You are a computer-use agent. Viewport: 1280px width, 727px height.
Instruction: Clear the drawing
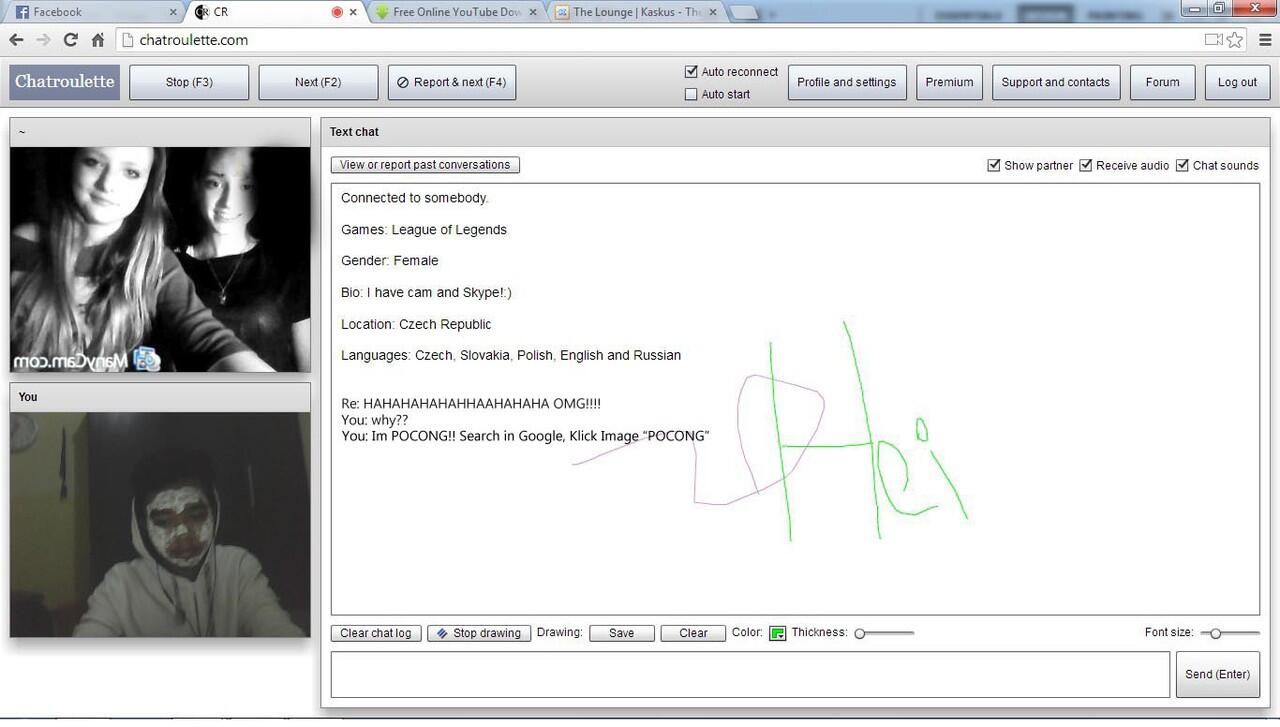point(693,633)
